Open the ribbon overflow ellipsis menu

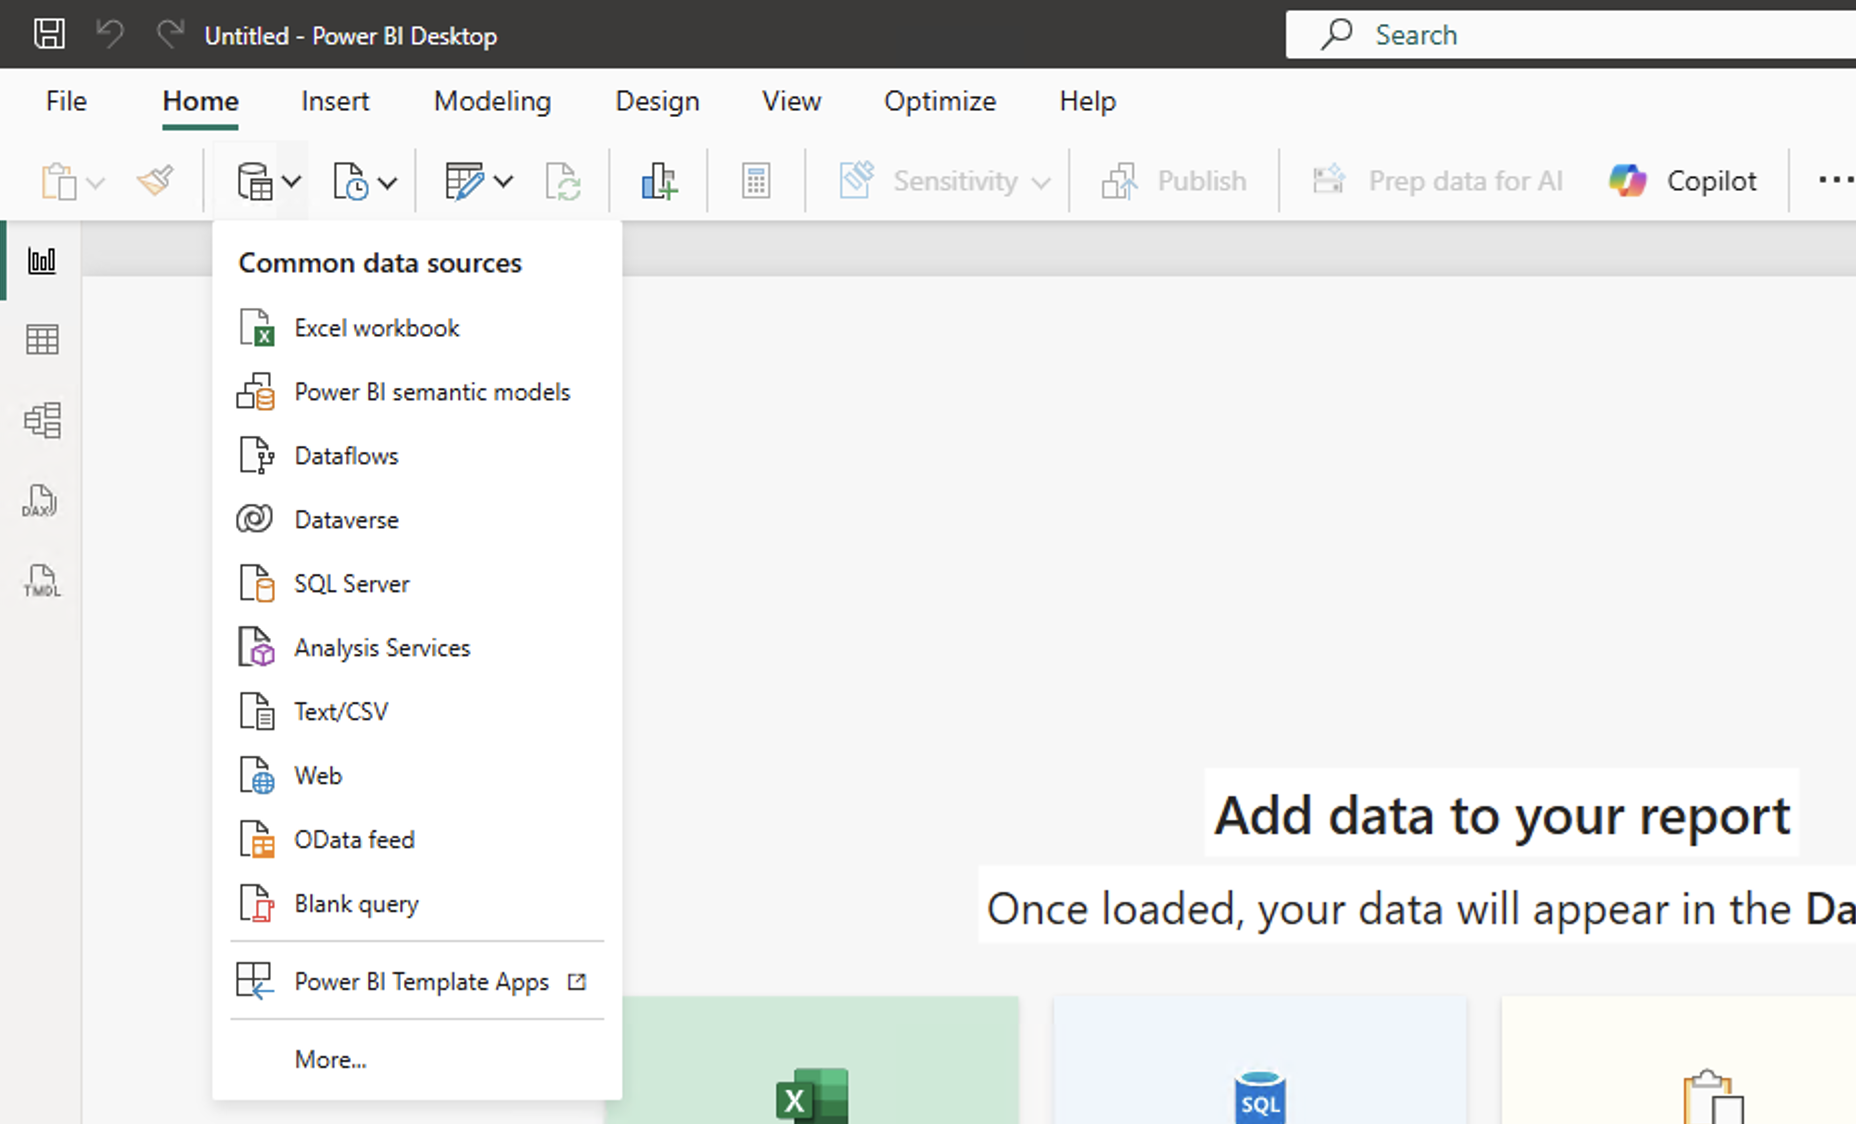(x=1835, y=181)
